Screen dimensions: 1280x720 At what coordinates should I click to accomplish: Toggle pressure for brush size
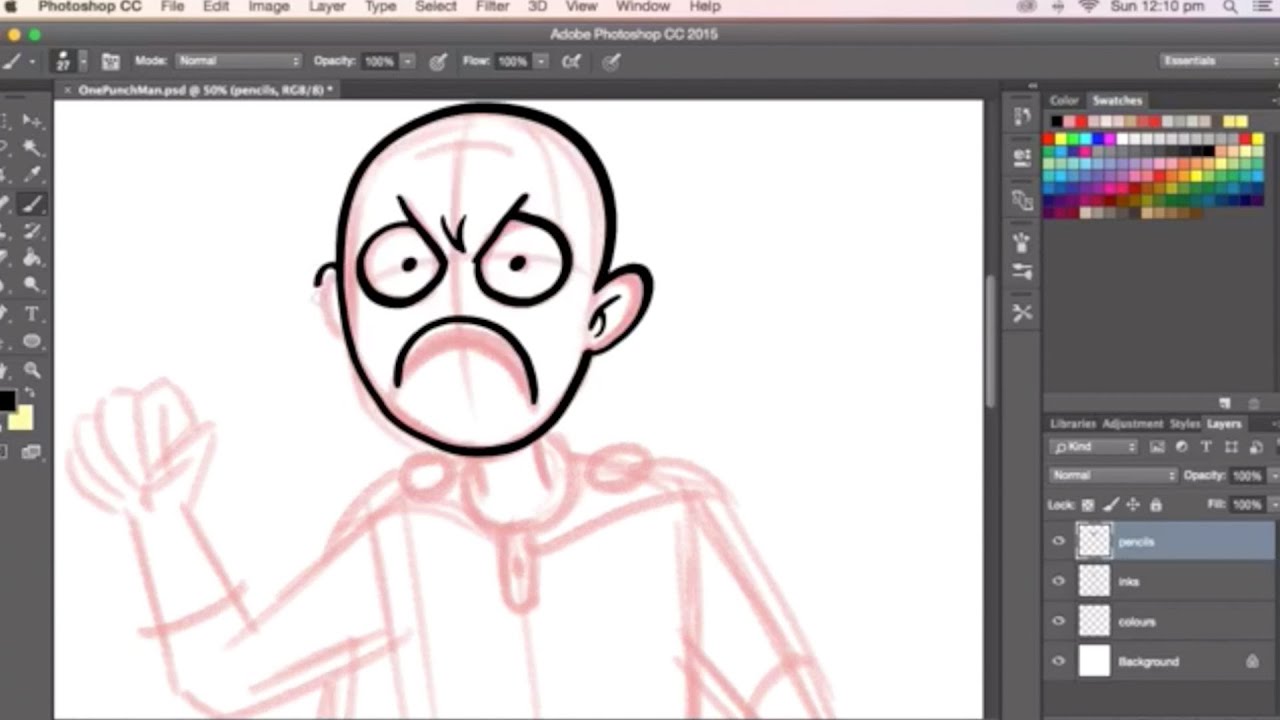point(611,62)
